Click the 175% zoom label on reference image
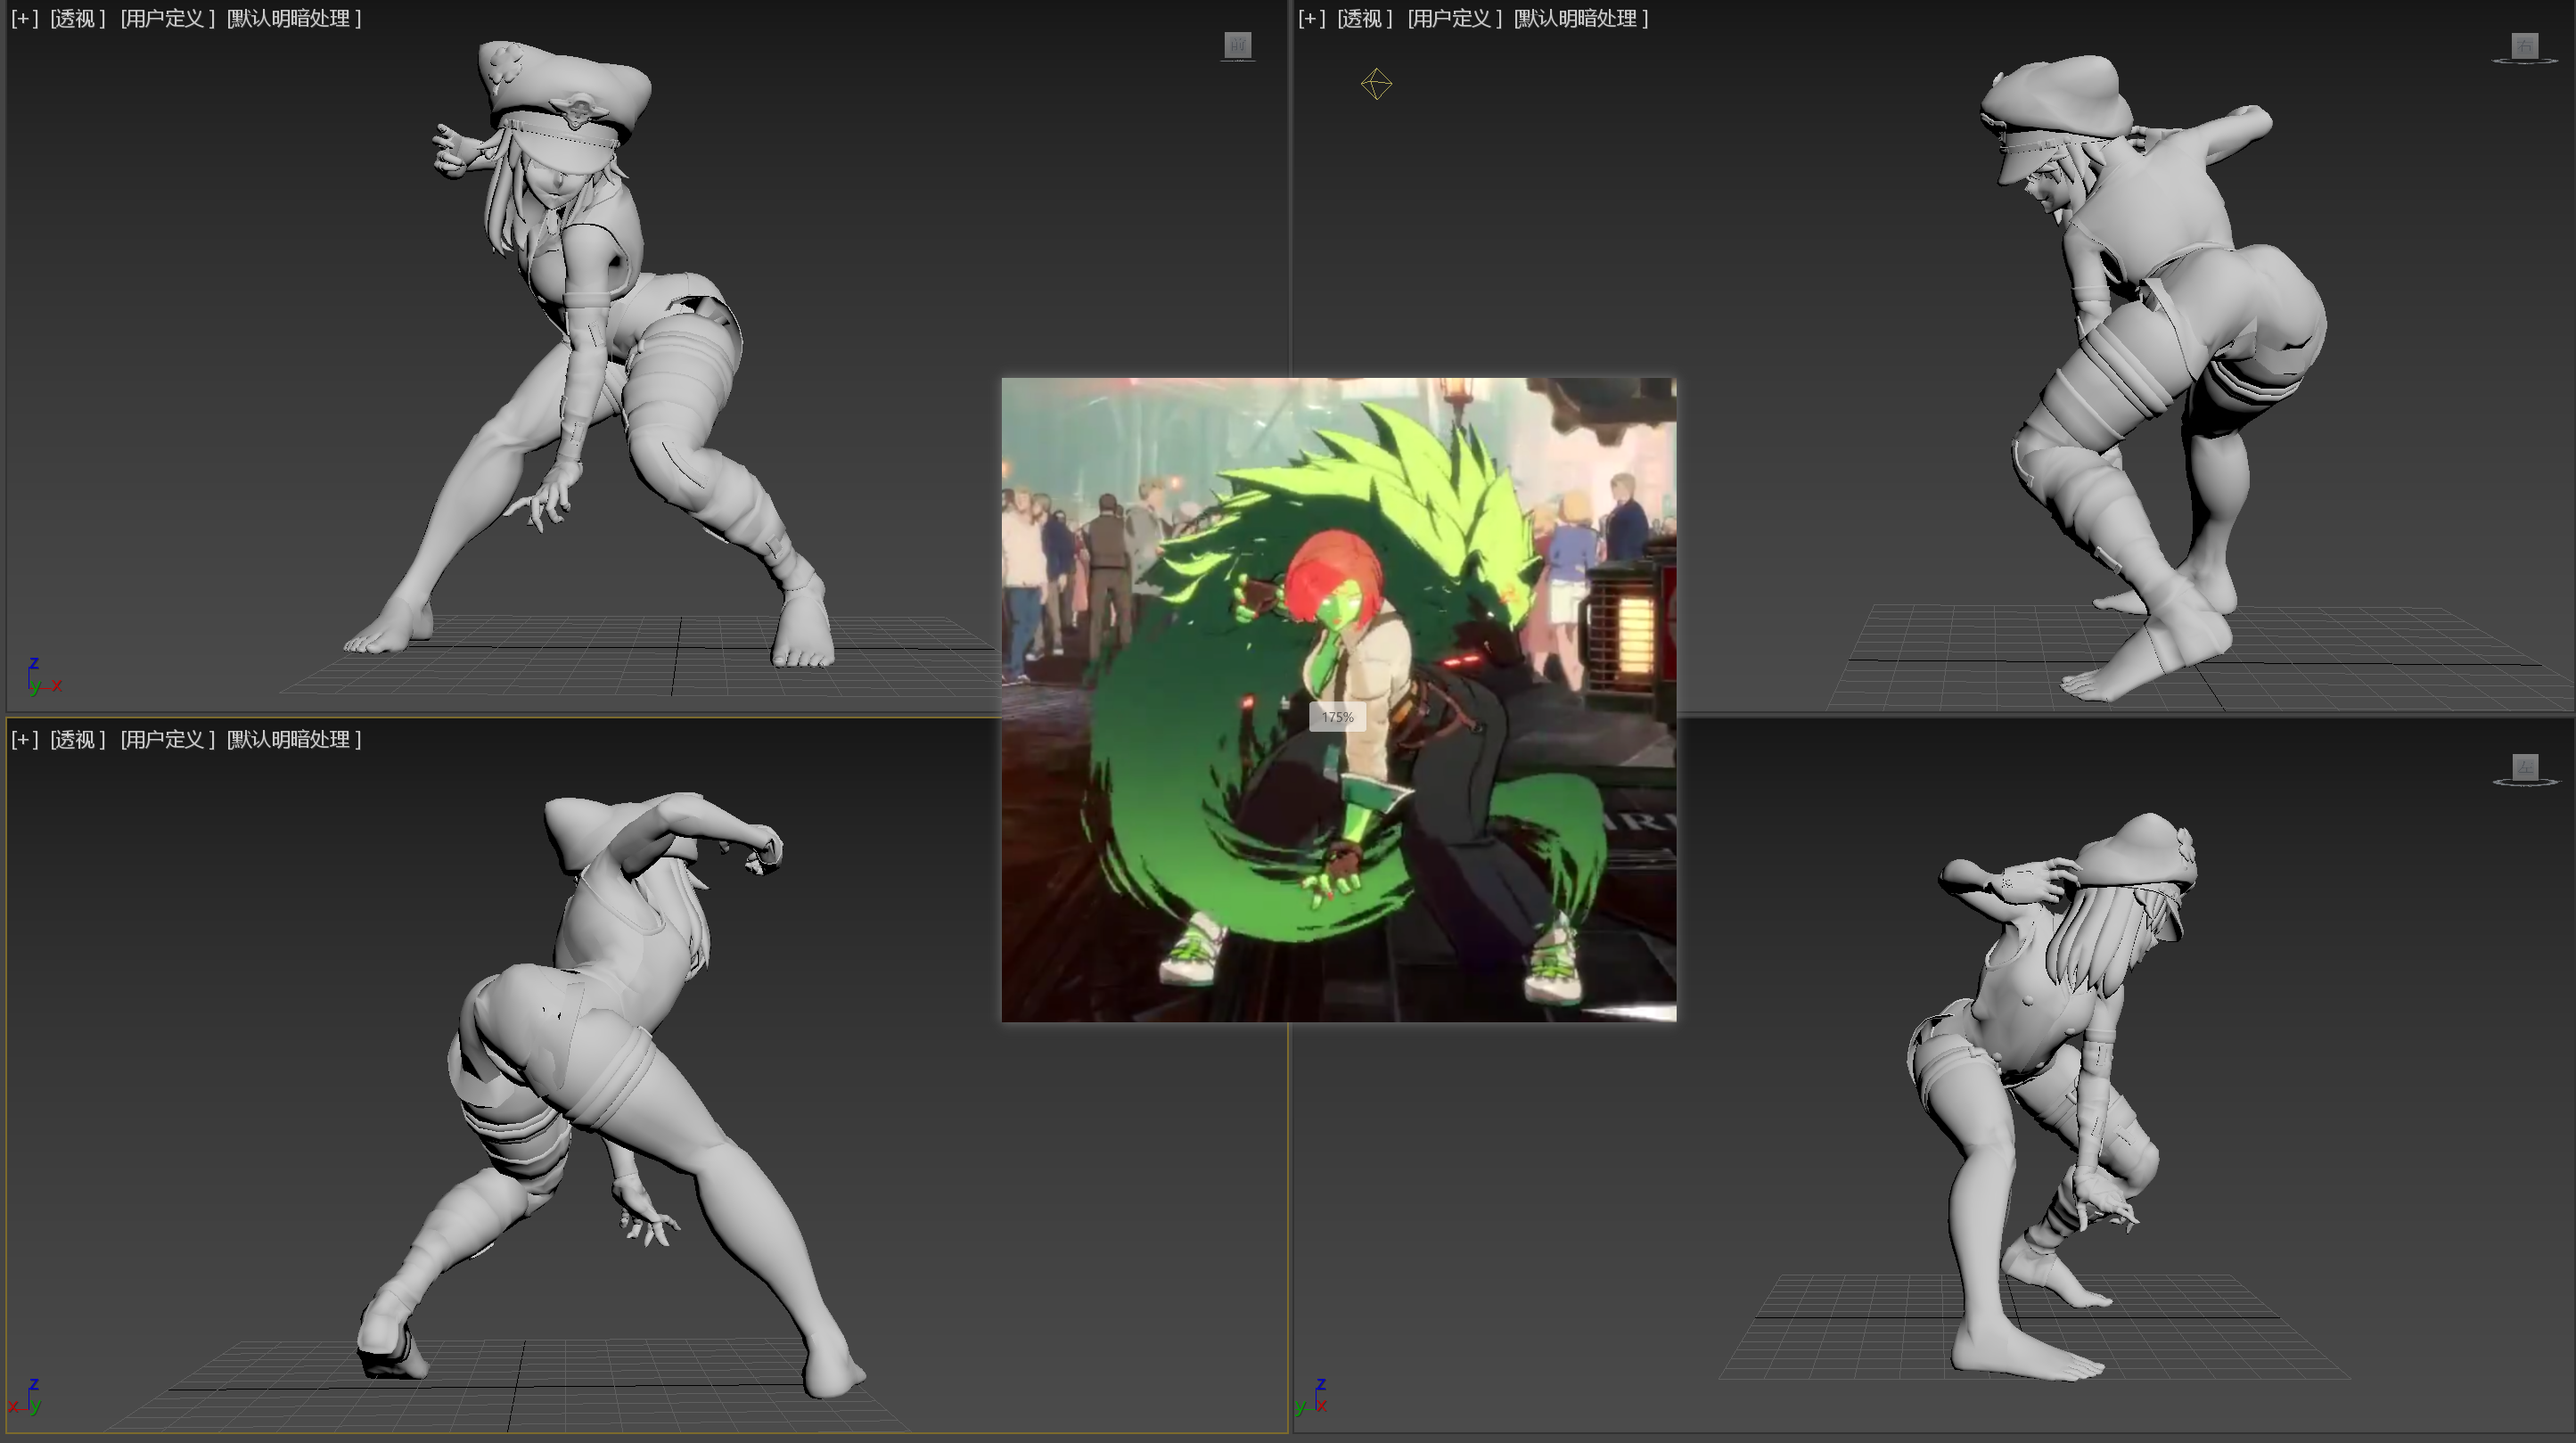This screenshot has height=1443, width=2576. [1337, 717]
